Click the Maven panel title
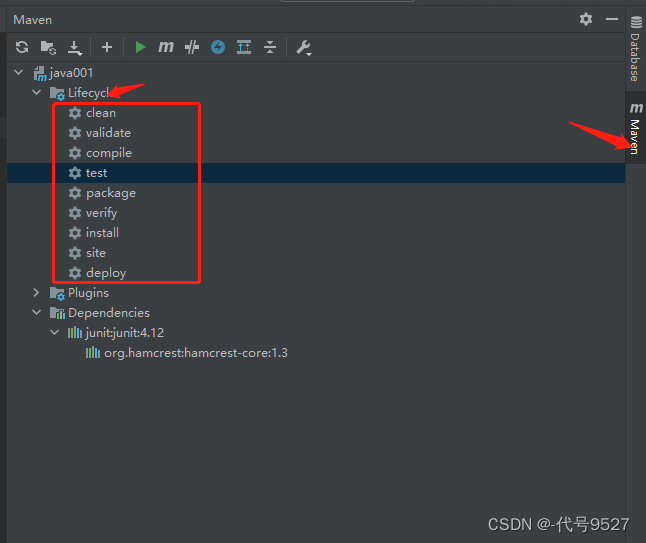This screenshot has width=646, height=543. (33, 20)
